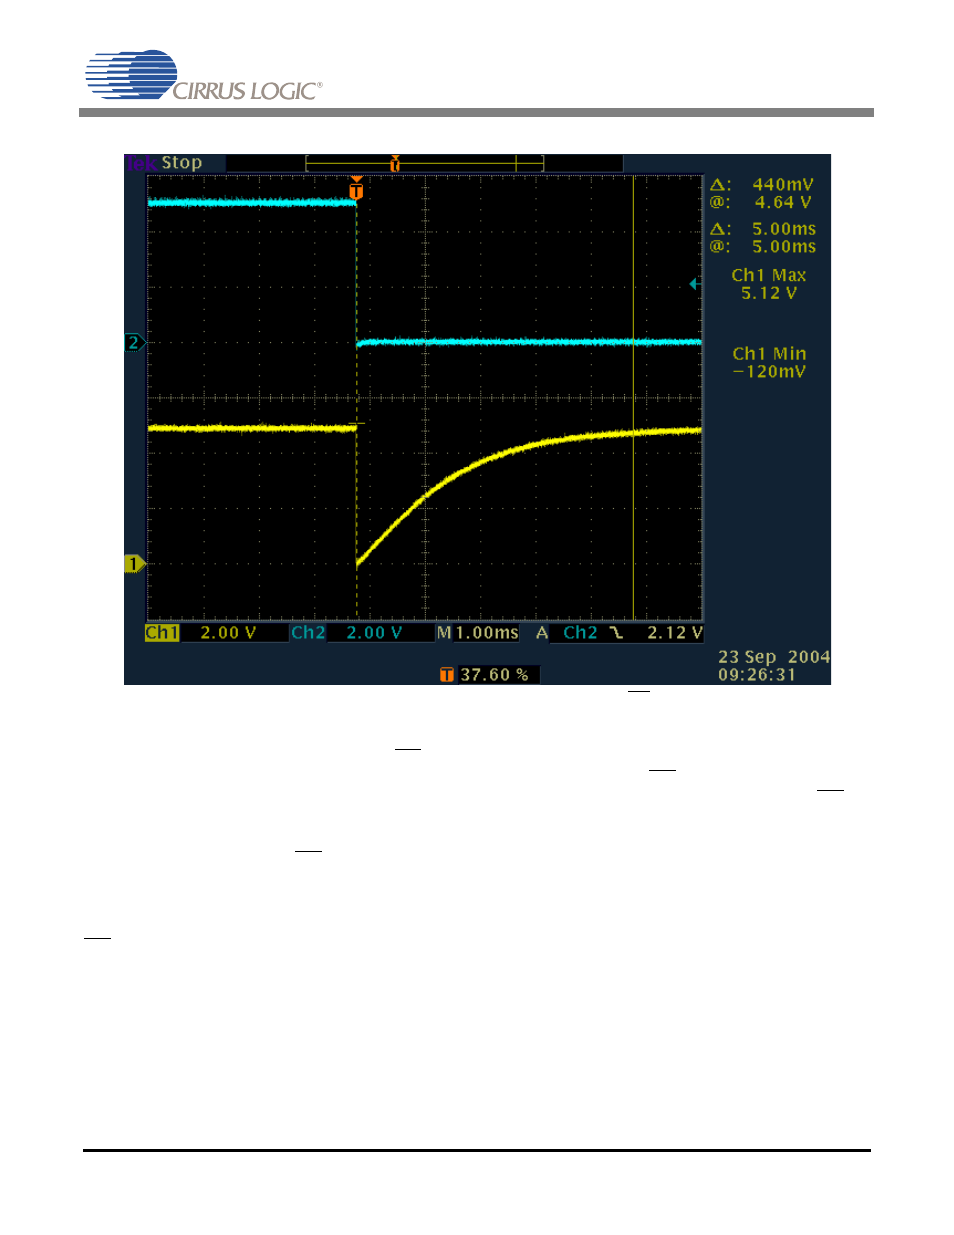Click the Ch1 label in scale readout
The image size is (954, 1235).
162,633
